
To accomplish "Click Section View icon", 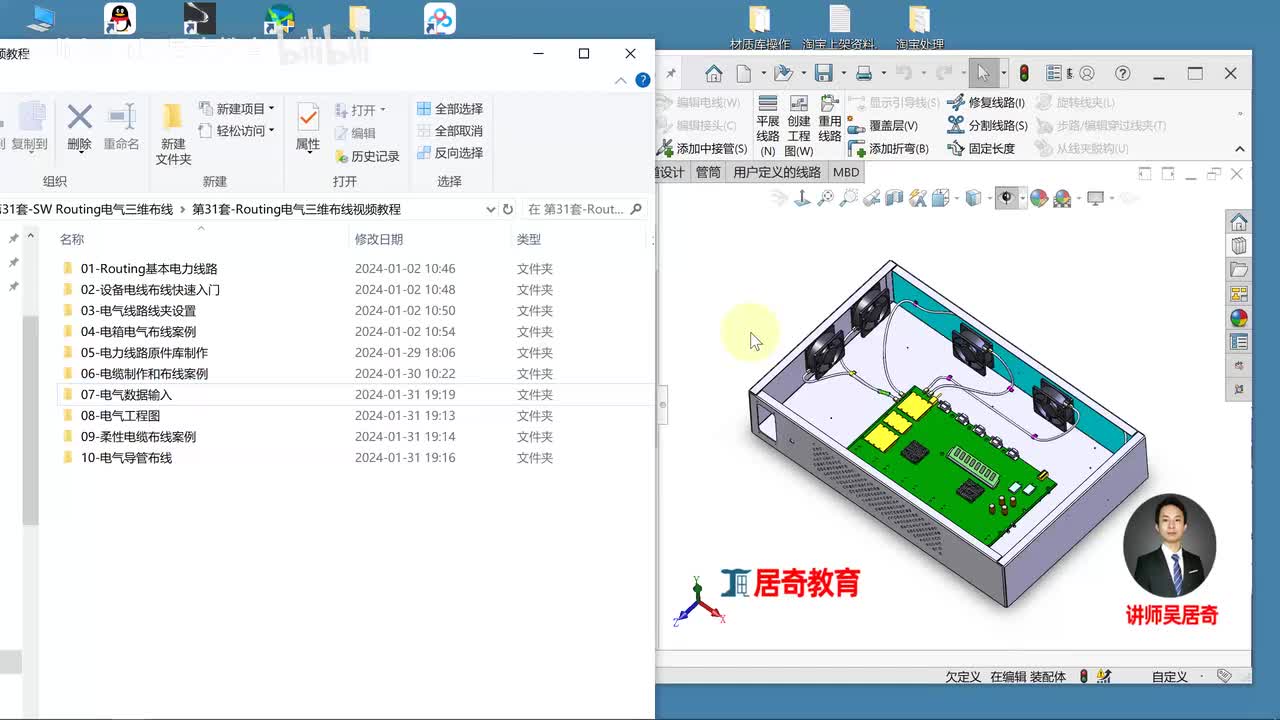I will pos(895,198).
